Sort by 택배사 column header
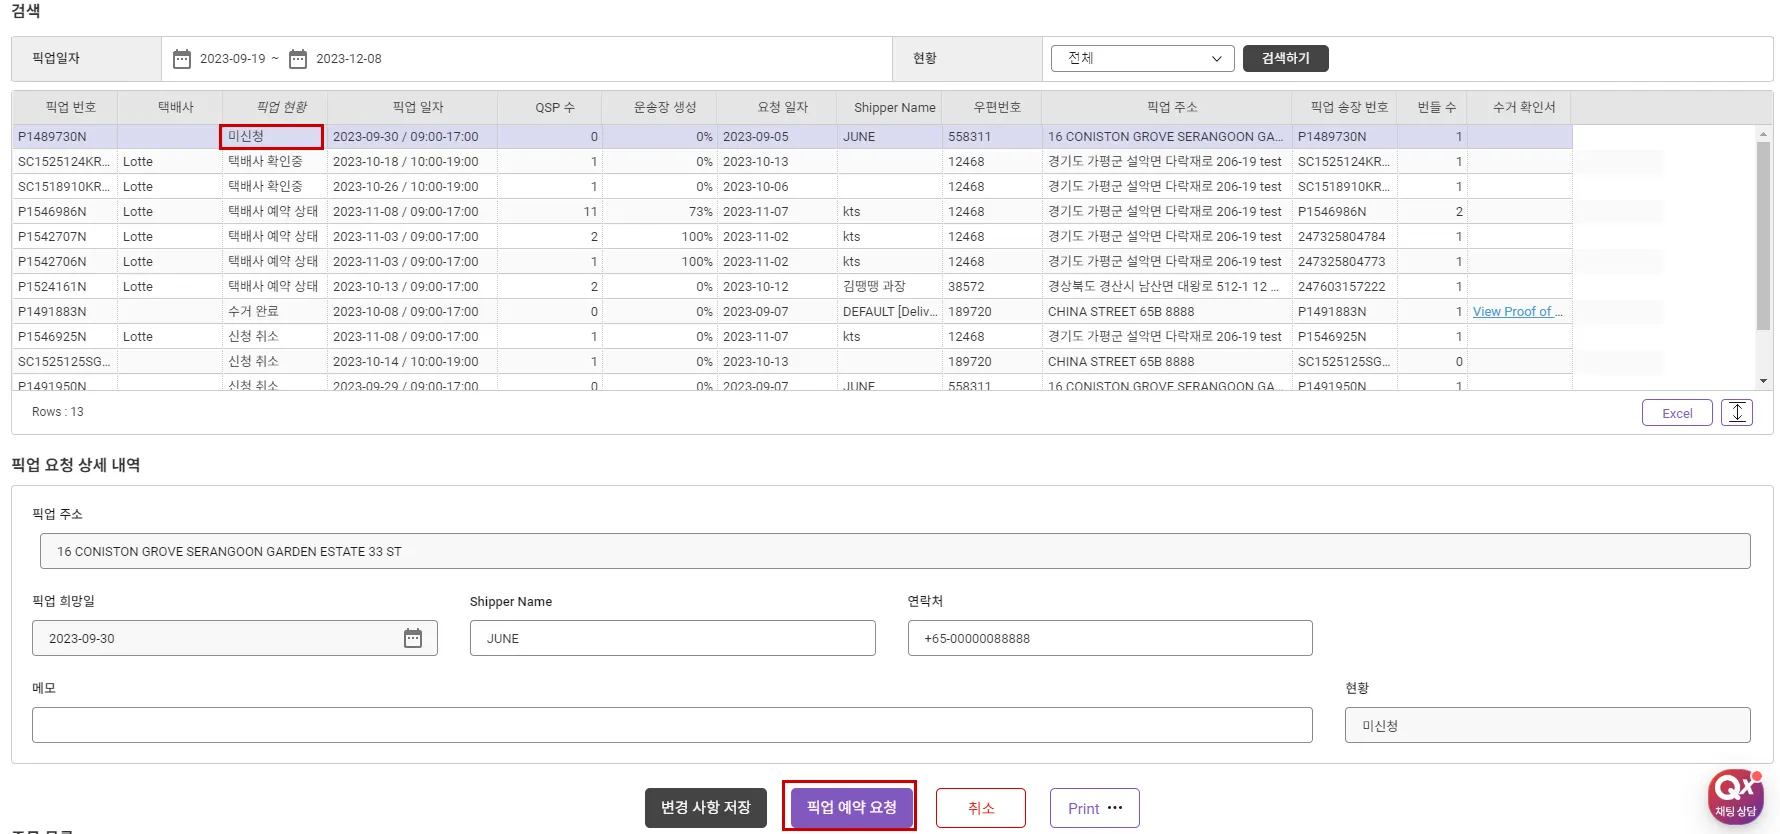Viewport: 1780px width, 834px height. pos(170,107)
